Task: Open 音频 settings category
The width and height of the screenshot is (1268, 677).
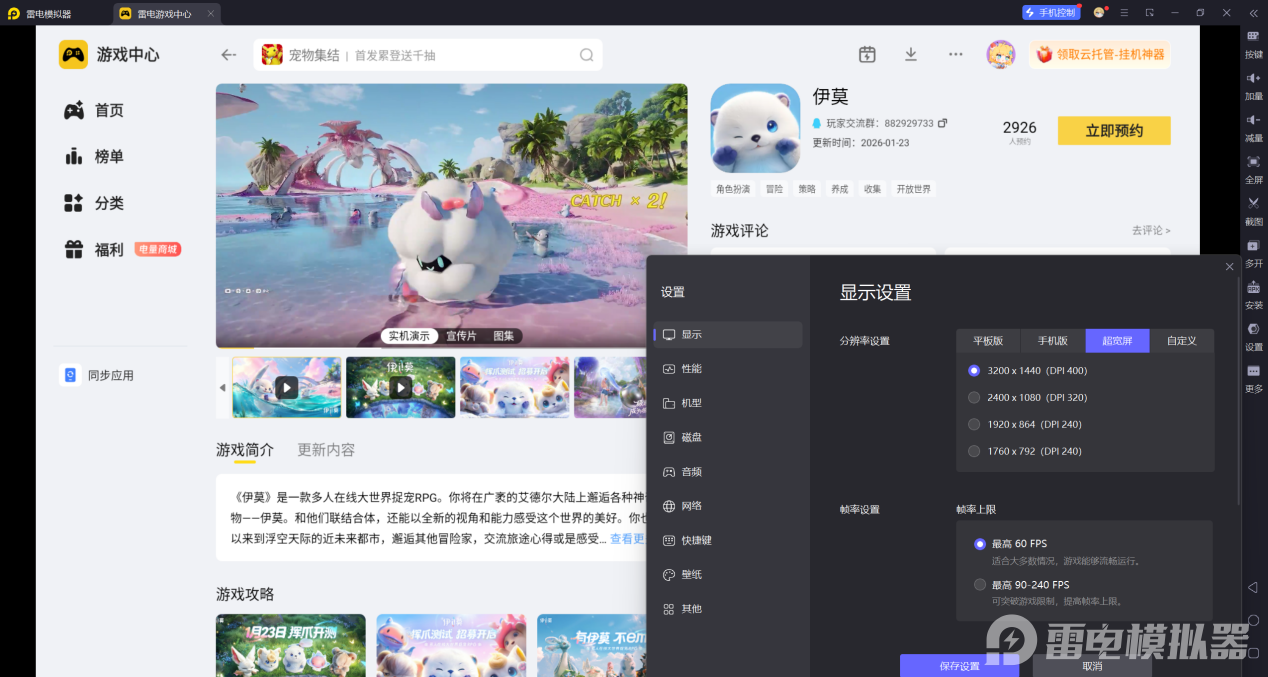Action: click(728, 472)
